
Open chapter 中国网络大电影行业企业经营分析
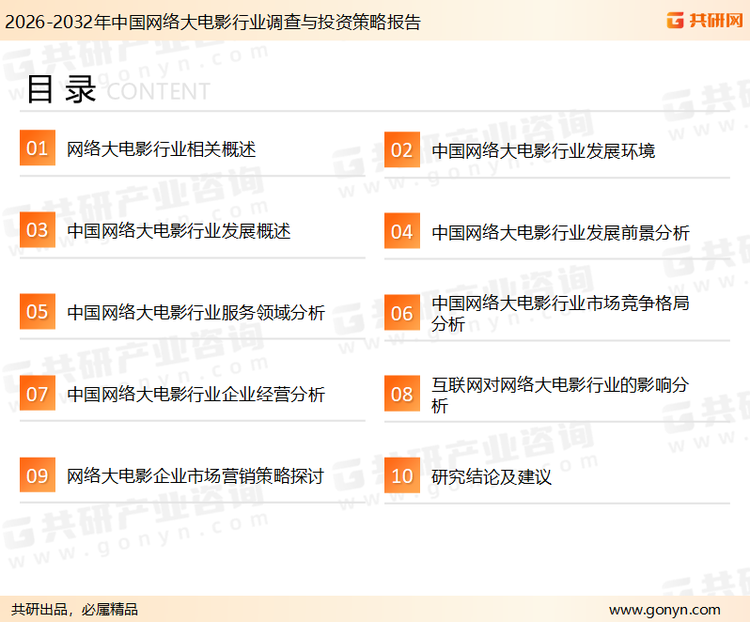coord(196,394)
